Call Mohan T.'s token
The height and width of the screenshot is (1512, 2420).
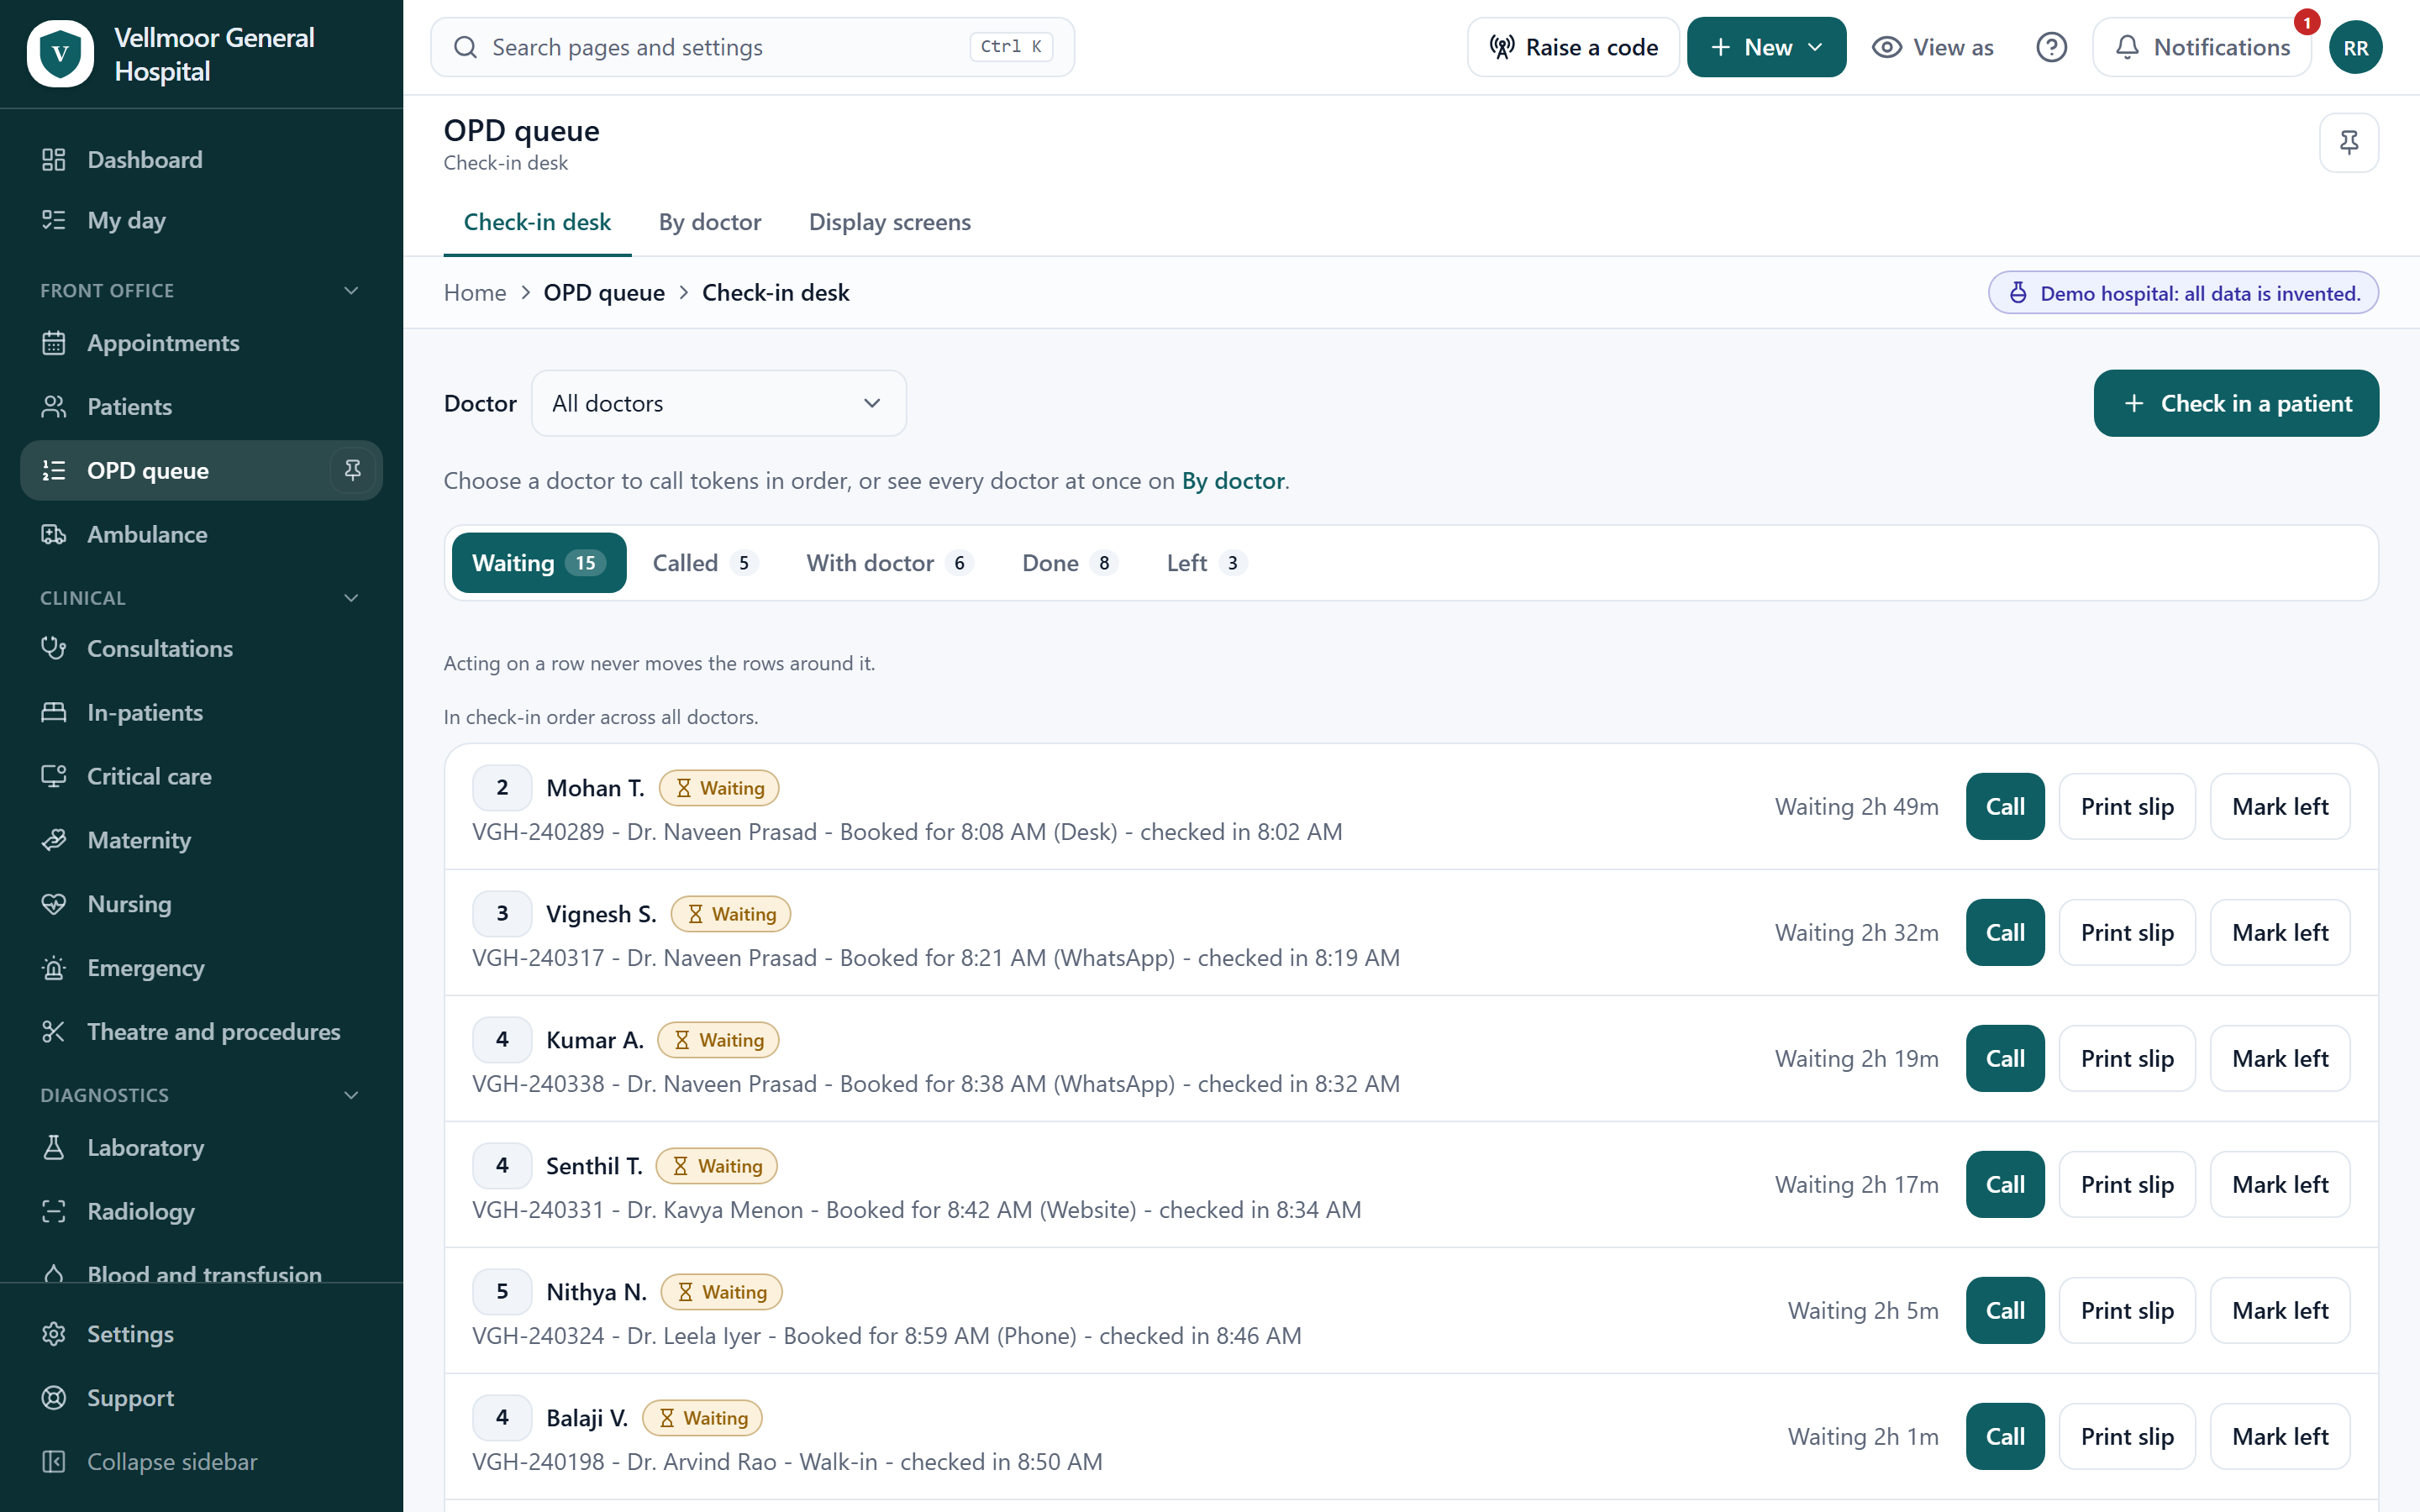(x=2005, y=806)
